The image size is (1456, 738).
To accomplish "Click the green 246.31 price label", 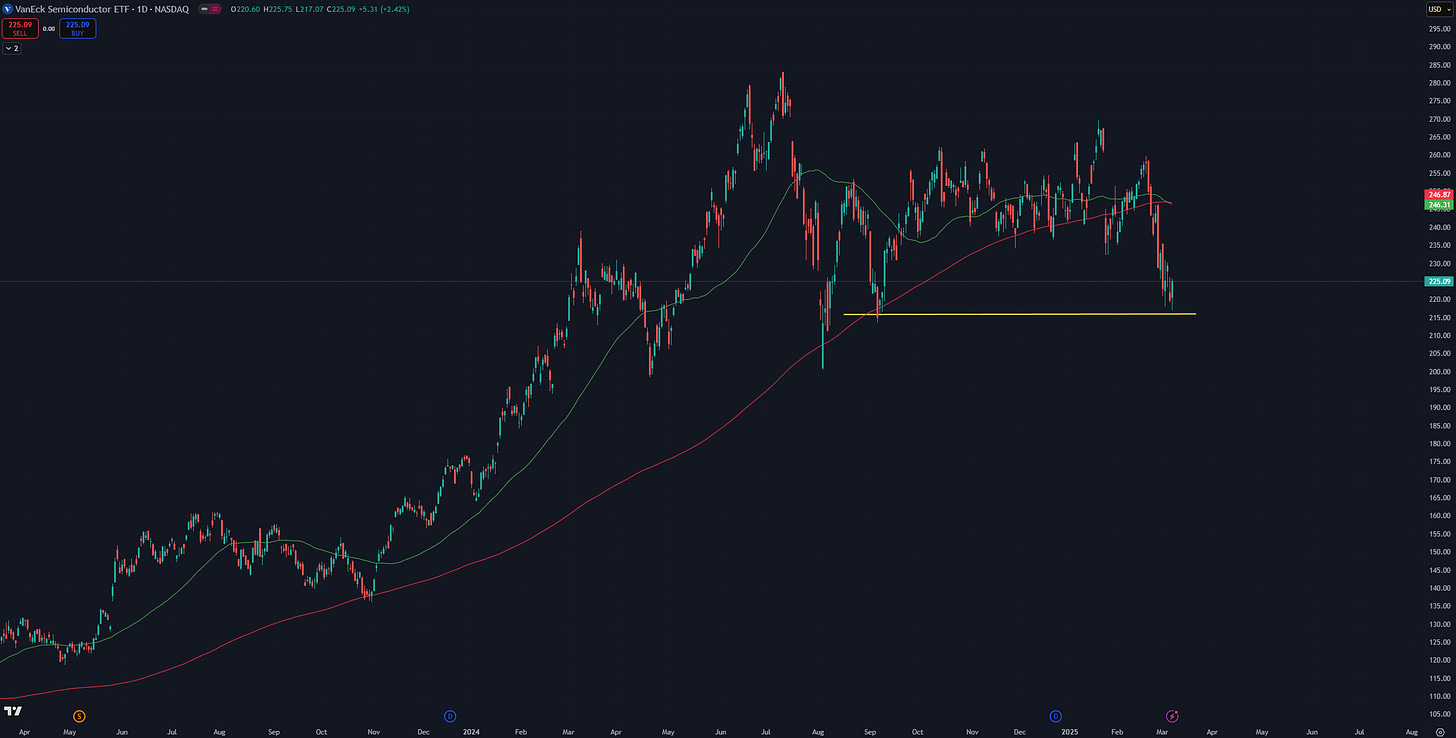I will [x=1440, y=204].
